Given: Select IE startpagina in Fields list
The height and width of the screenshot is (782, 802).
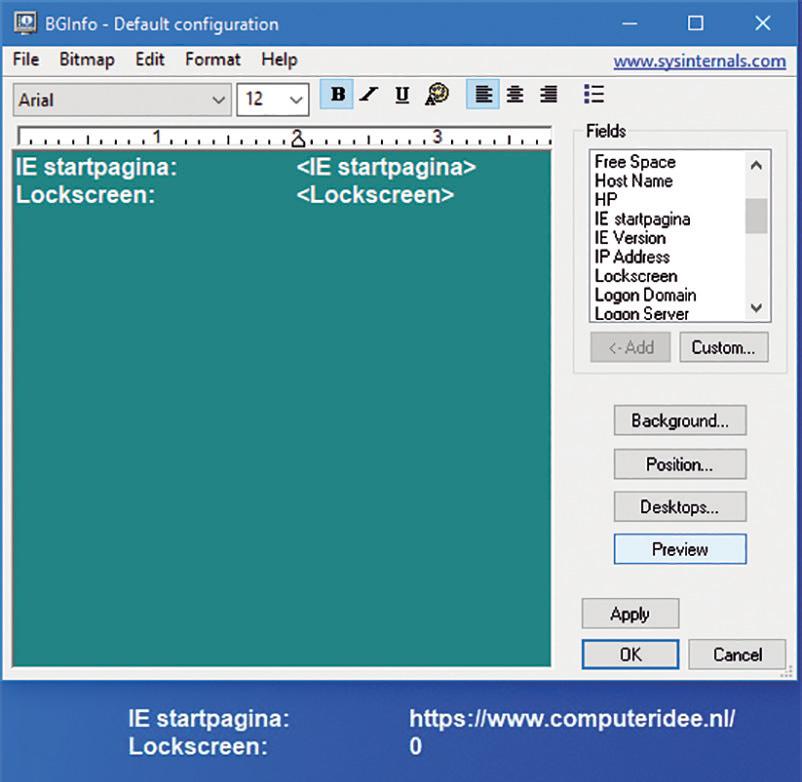Looking at the screenshot, I should click(642, 219).
